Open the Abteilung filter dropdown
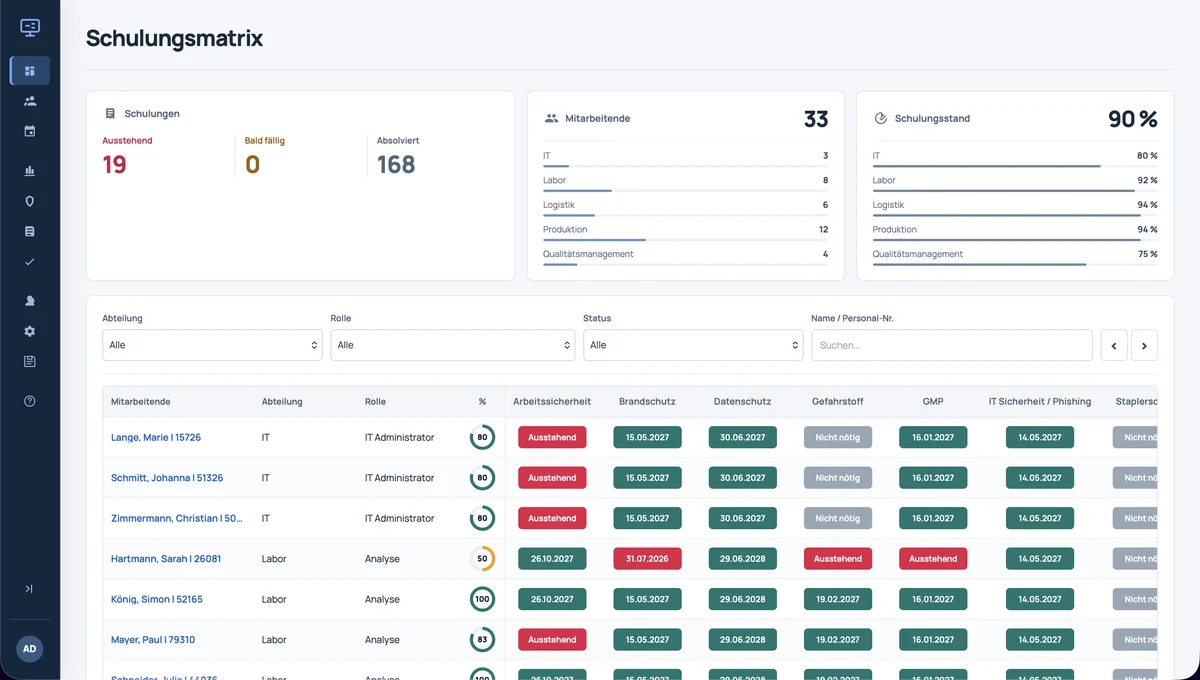The image size is (1200, 680). tap(212, 345)
